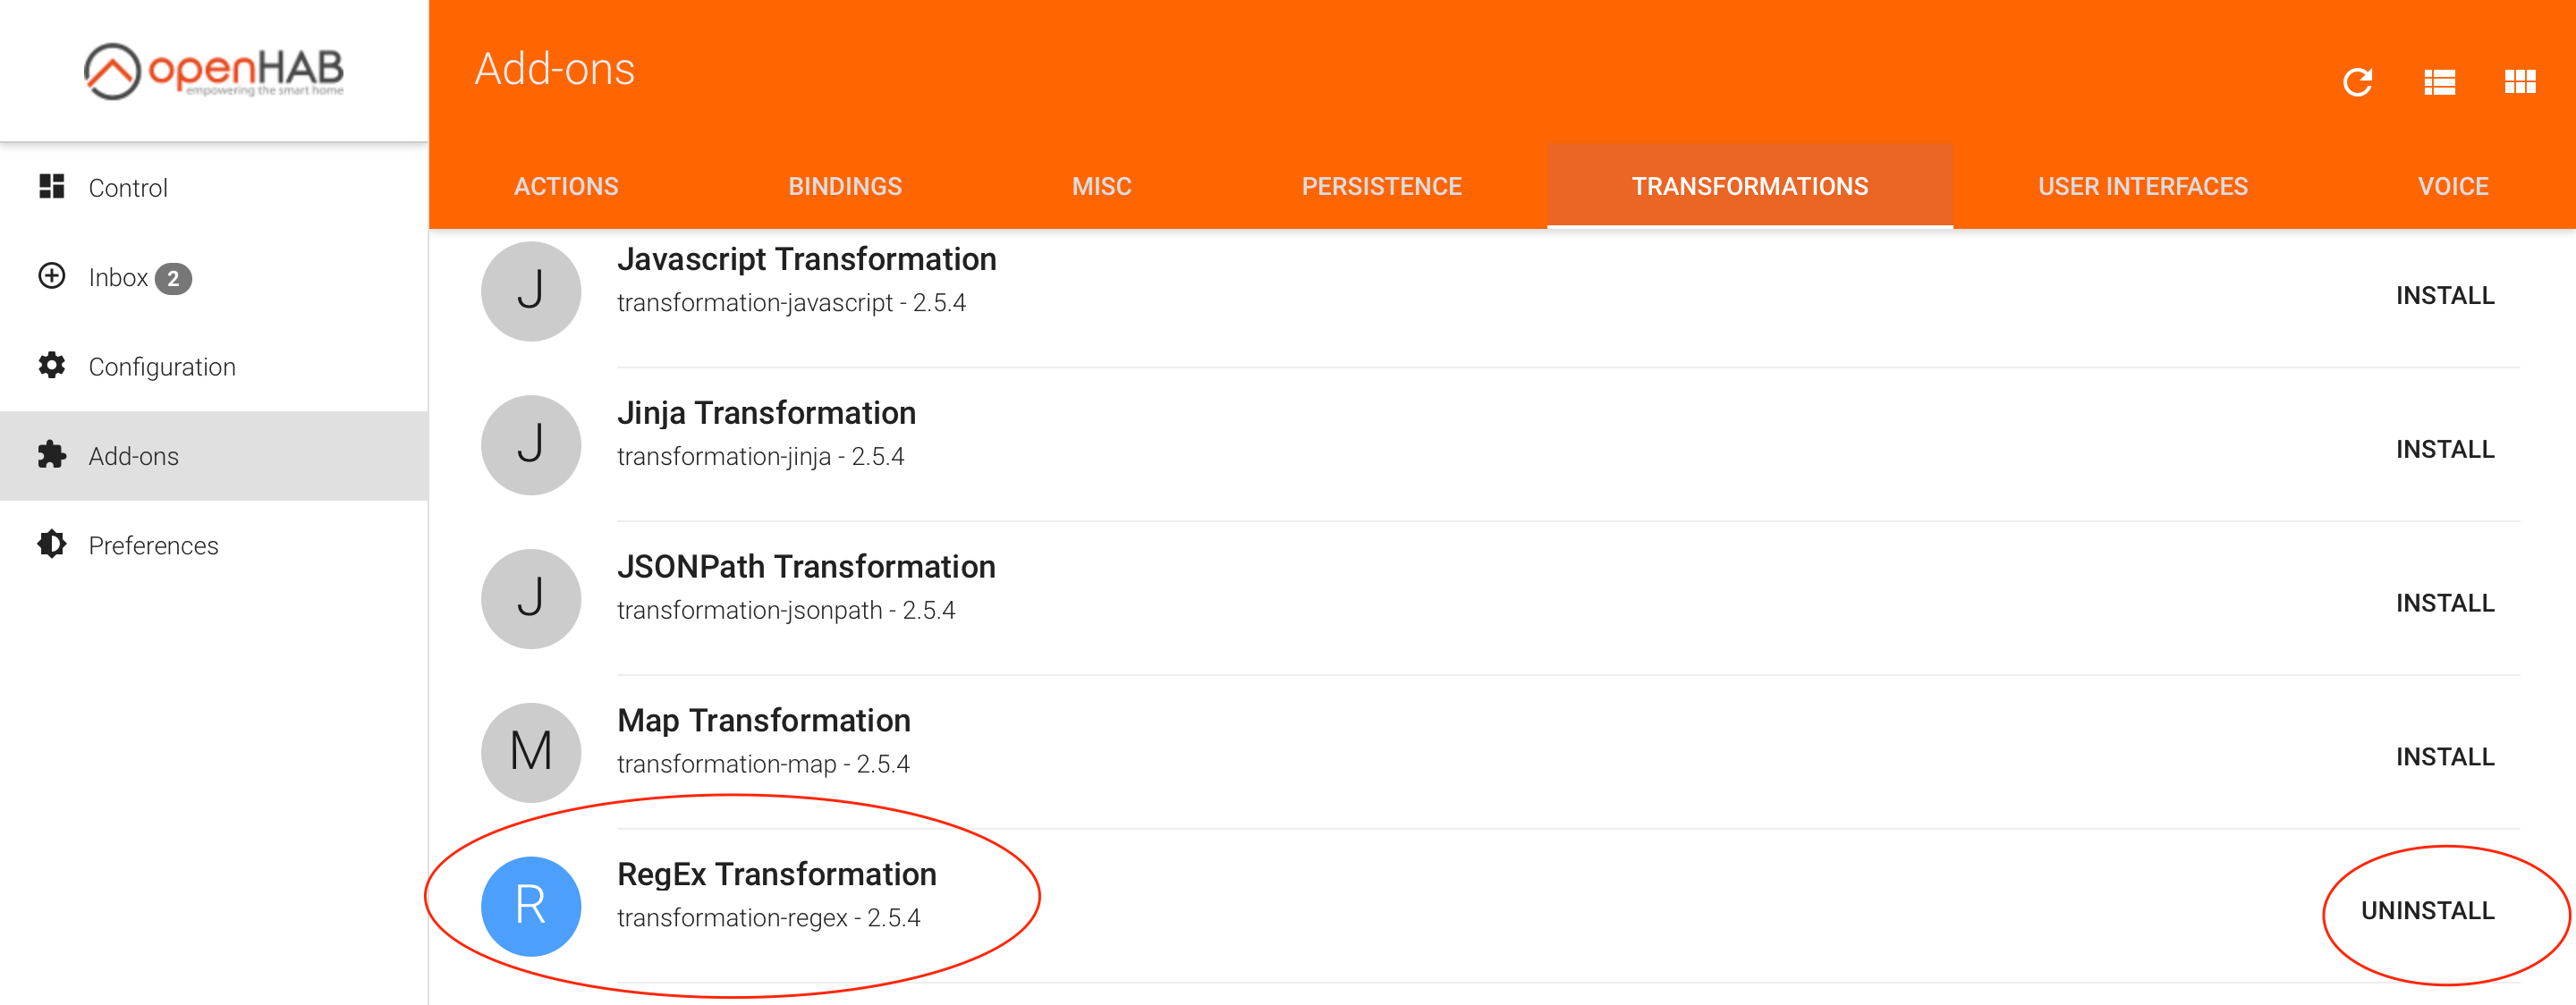Image resolution: width=2576 pixels, height=1005 pixels.
Task: Click the Jinja Transformation J avatar
Action: click(x=530, y=444)
